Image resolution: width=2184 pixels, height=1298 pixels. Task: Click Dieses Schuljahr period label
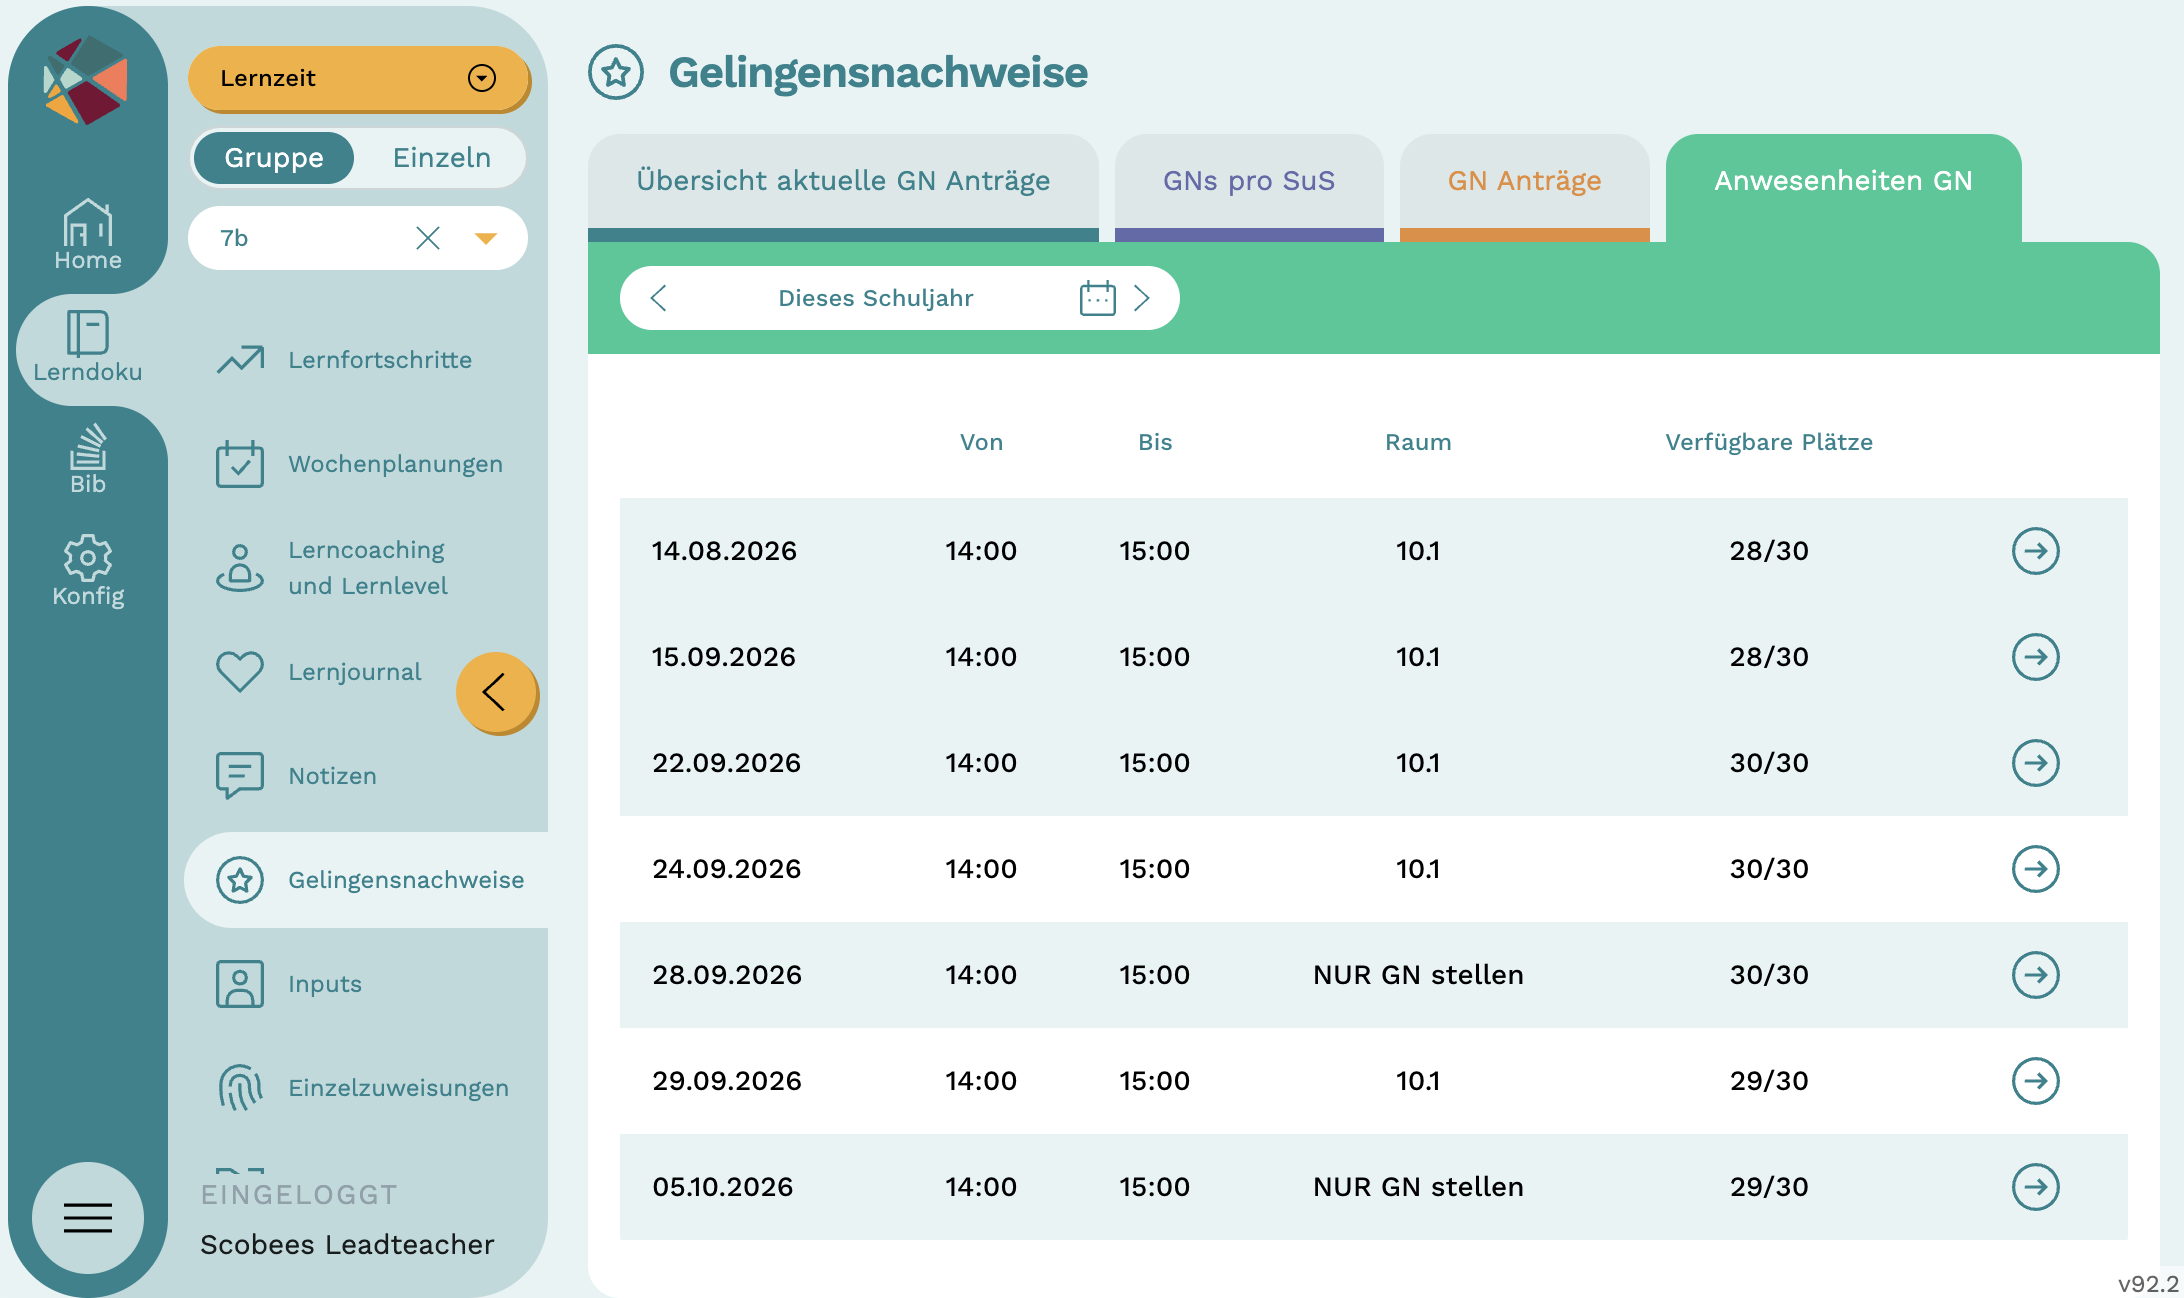click(876, 298)
